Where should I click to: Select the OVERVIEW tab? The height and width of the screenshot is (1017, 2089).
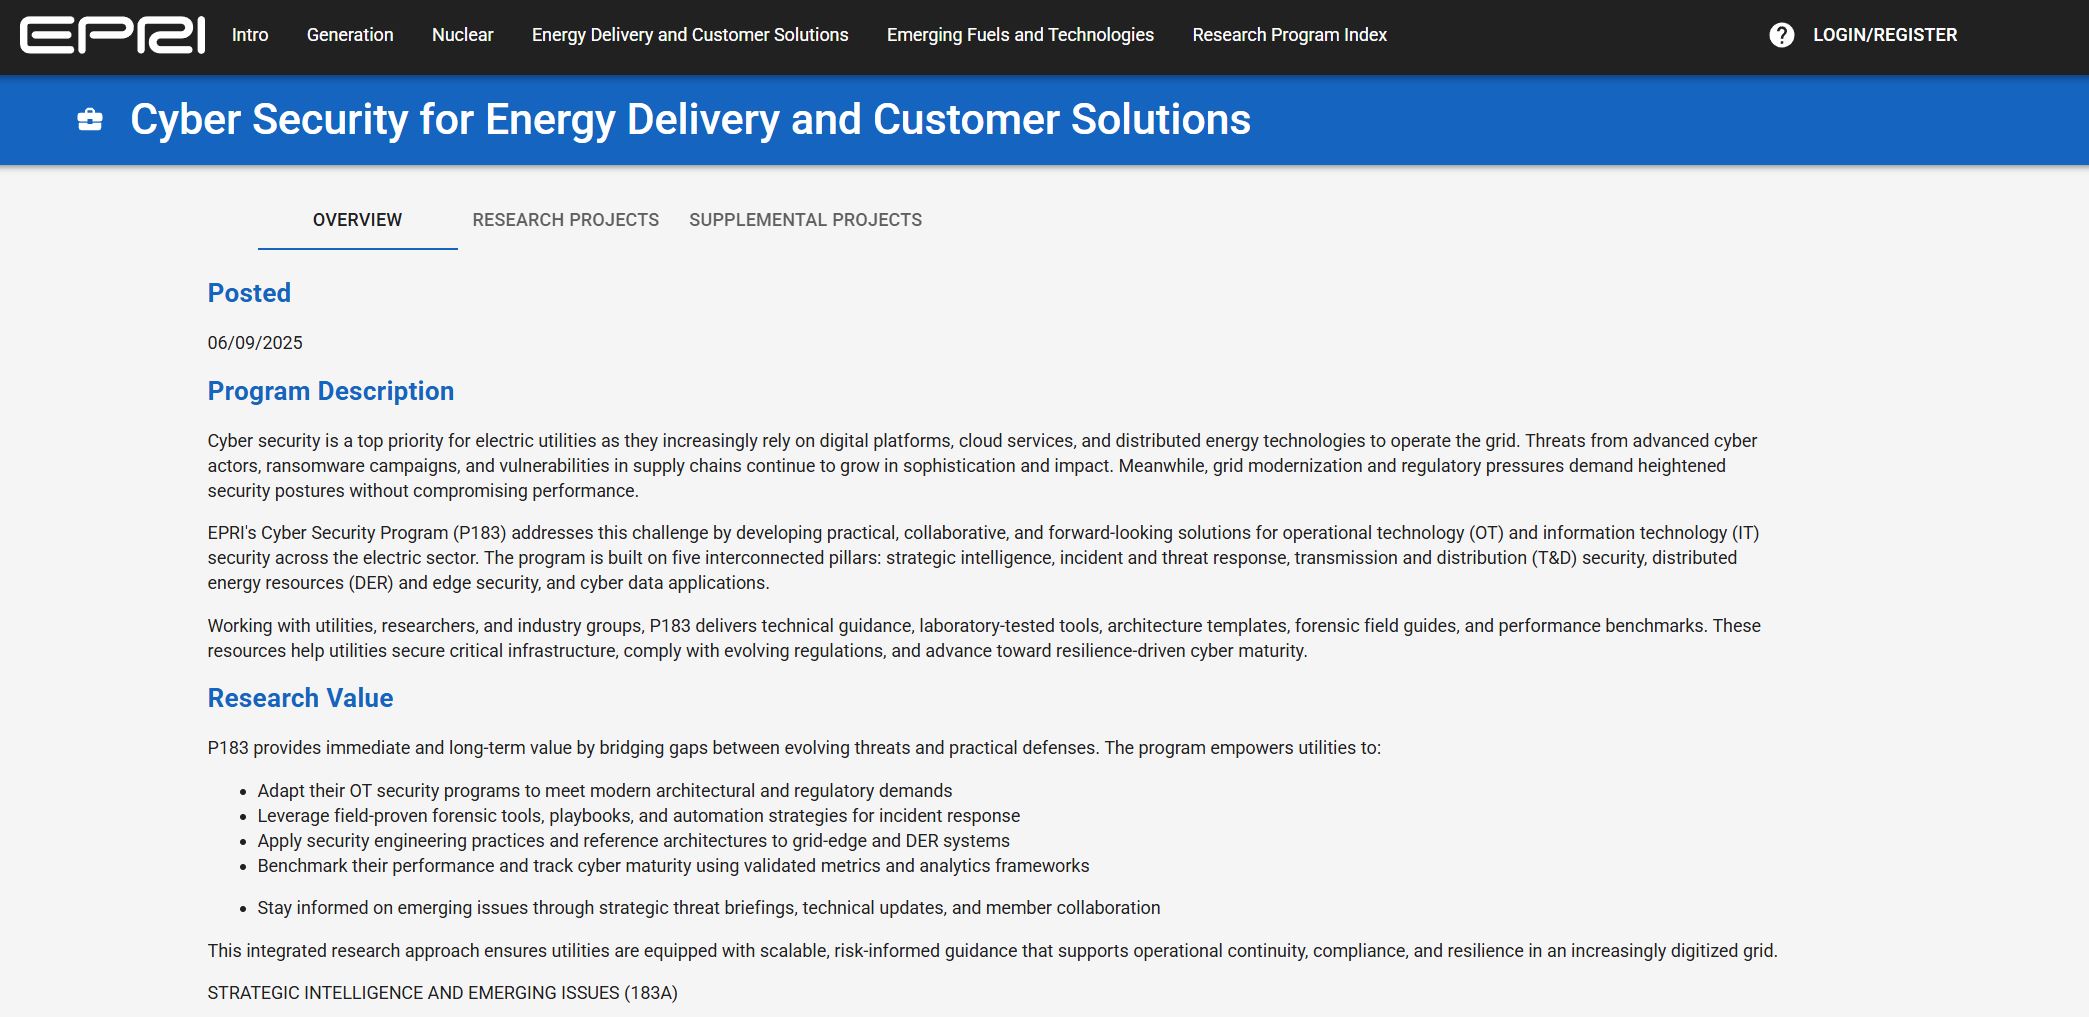pyautogui.click(x=357, y=220)
